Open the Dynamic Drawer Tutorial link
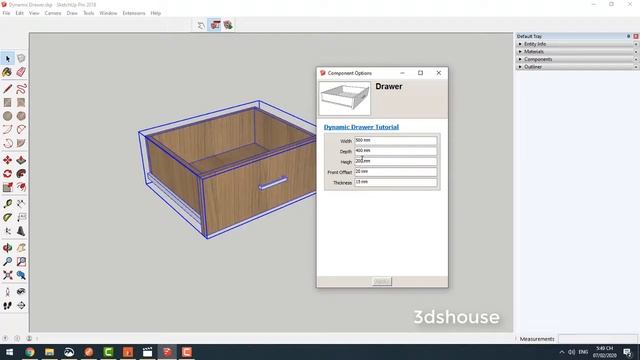This screenshot has width=640, height=360. point(361,127)
